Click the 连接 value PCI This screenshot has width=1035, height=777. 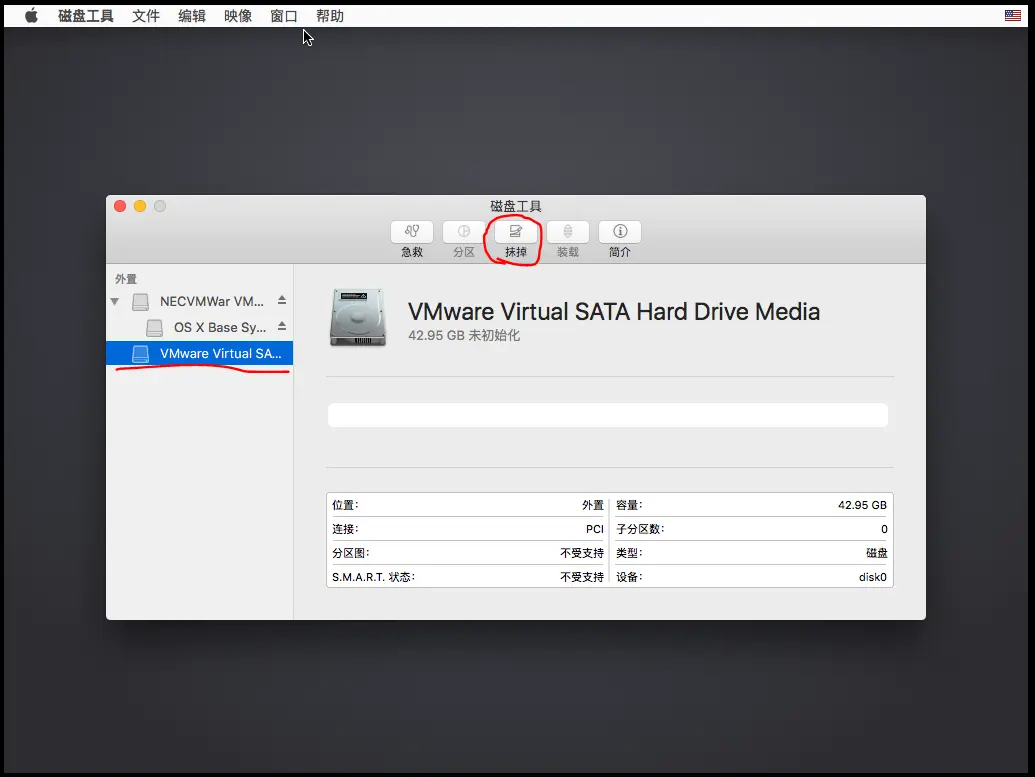[595, 529]
